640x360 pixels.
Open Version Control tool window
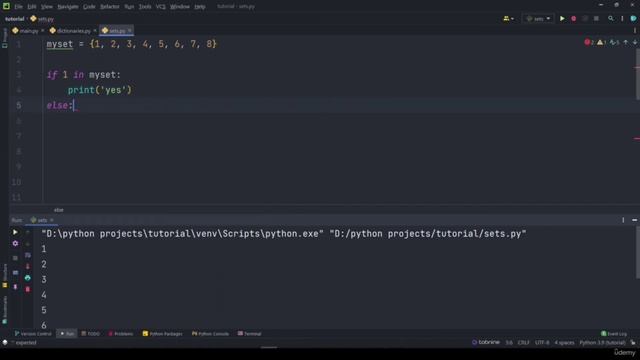[33, 333]
